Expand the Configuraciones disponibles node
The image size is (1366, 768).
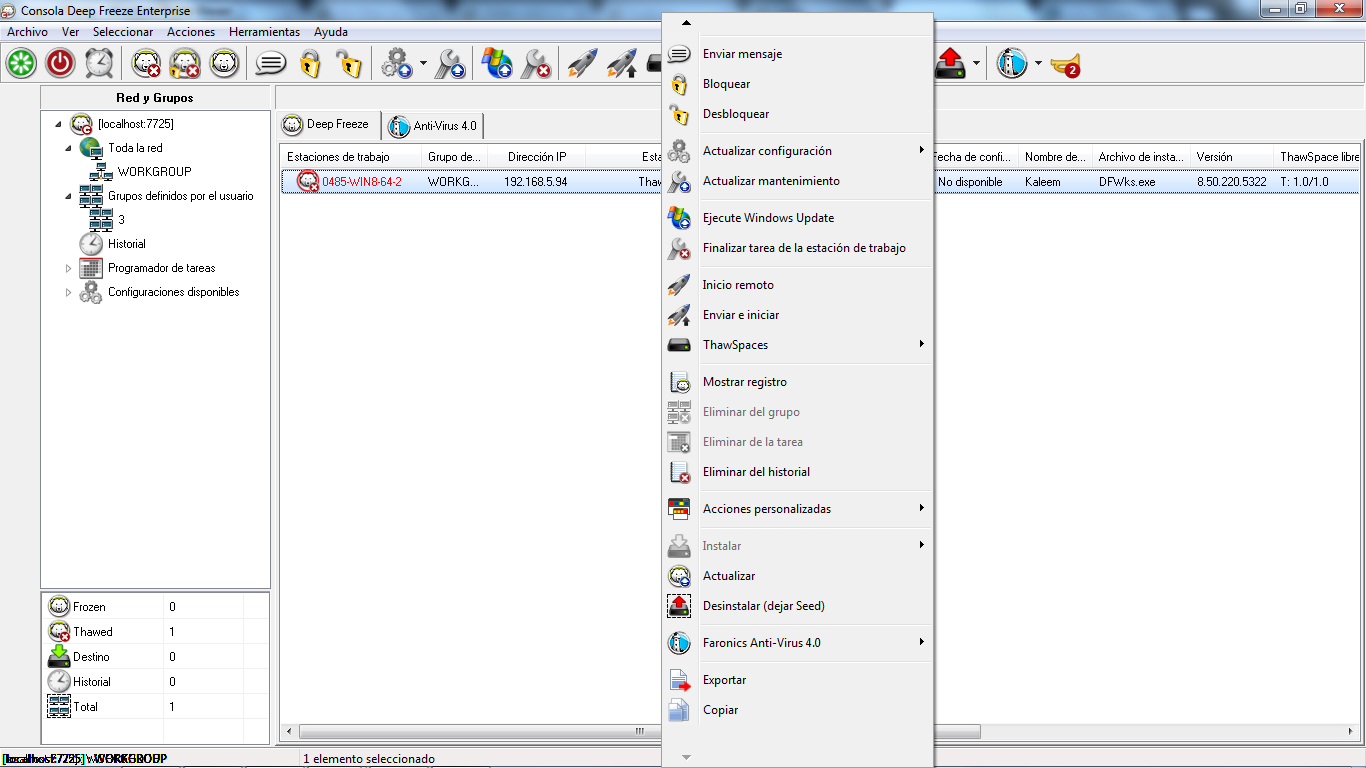(69, 292)
